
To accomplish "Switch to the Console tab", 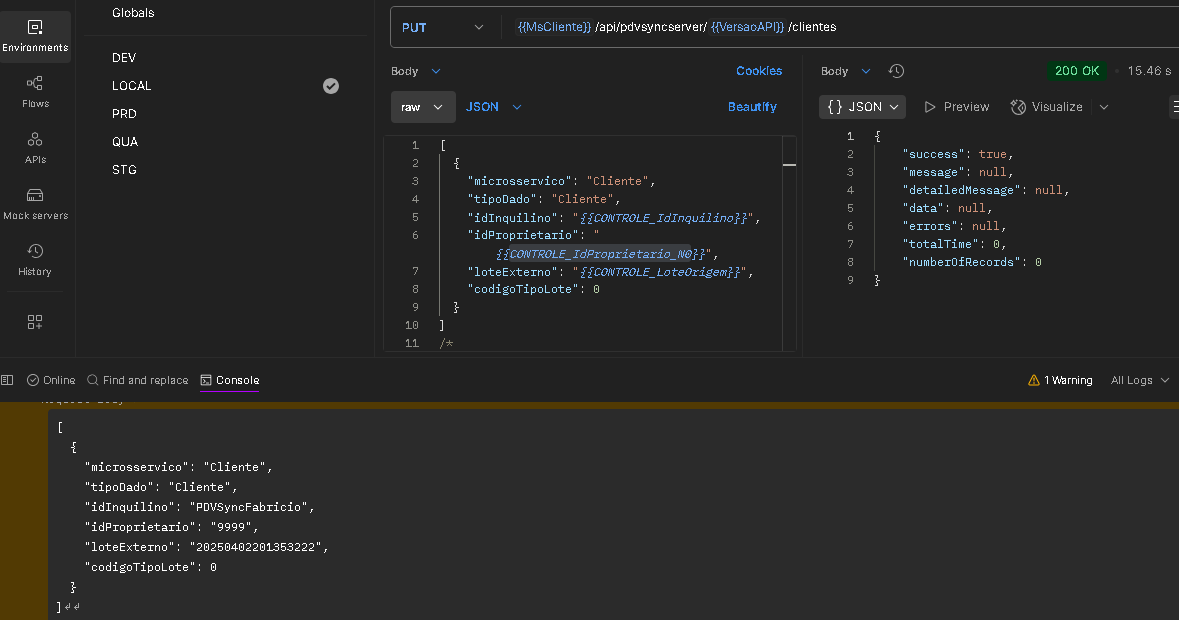I will coord(230,380).
